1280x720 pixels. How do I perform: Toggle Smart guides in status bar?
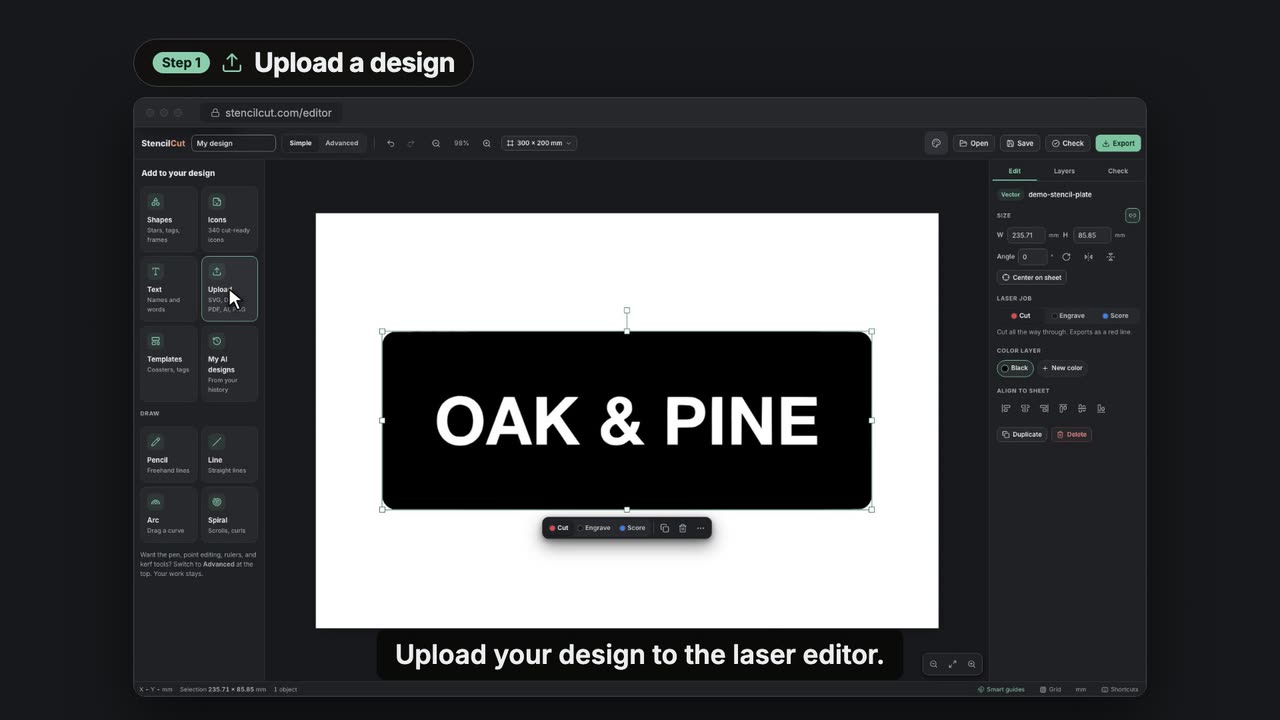pyautogui.click(x=1003, y=689)
